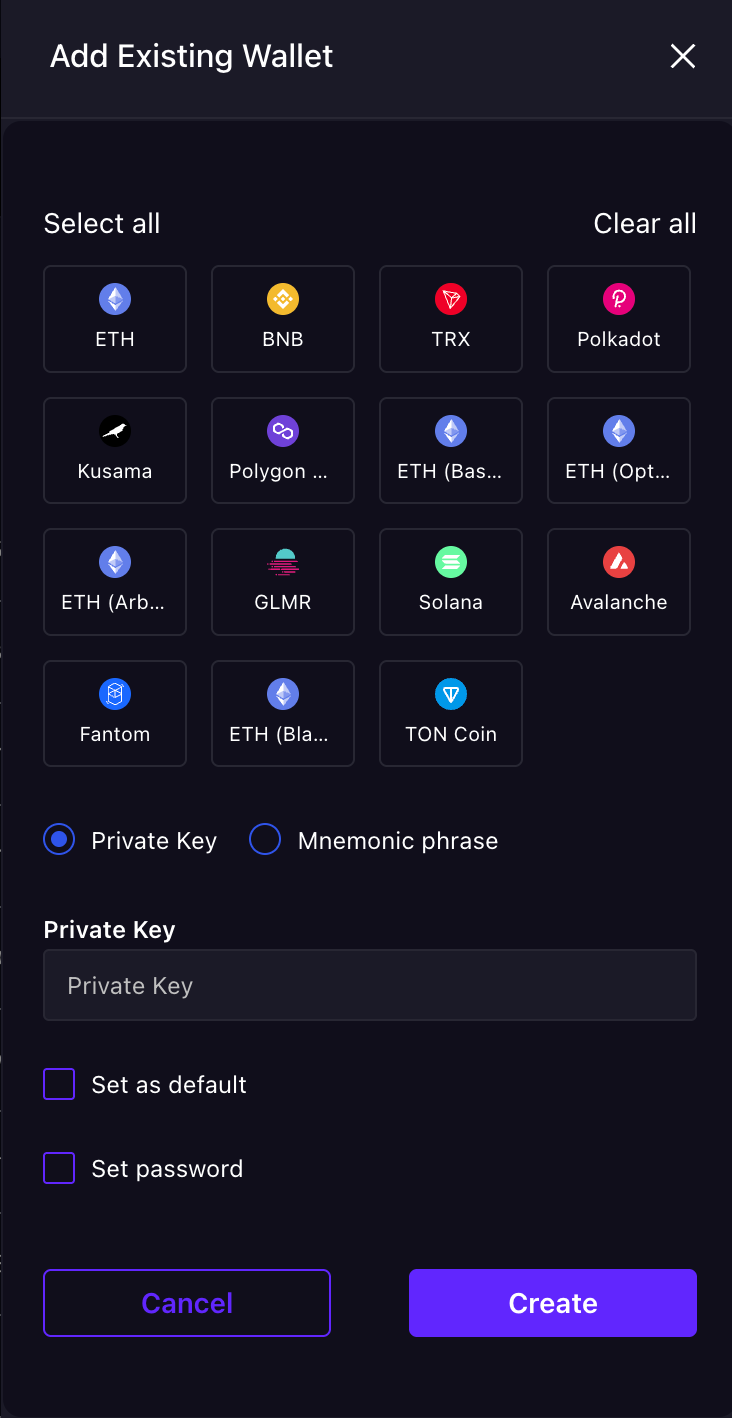Choose the Kusama bird icon tile
732x1418 pixels.
115,450
